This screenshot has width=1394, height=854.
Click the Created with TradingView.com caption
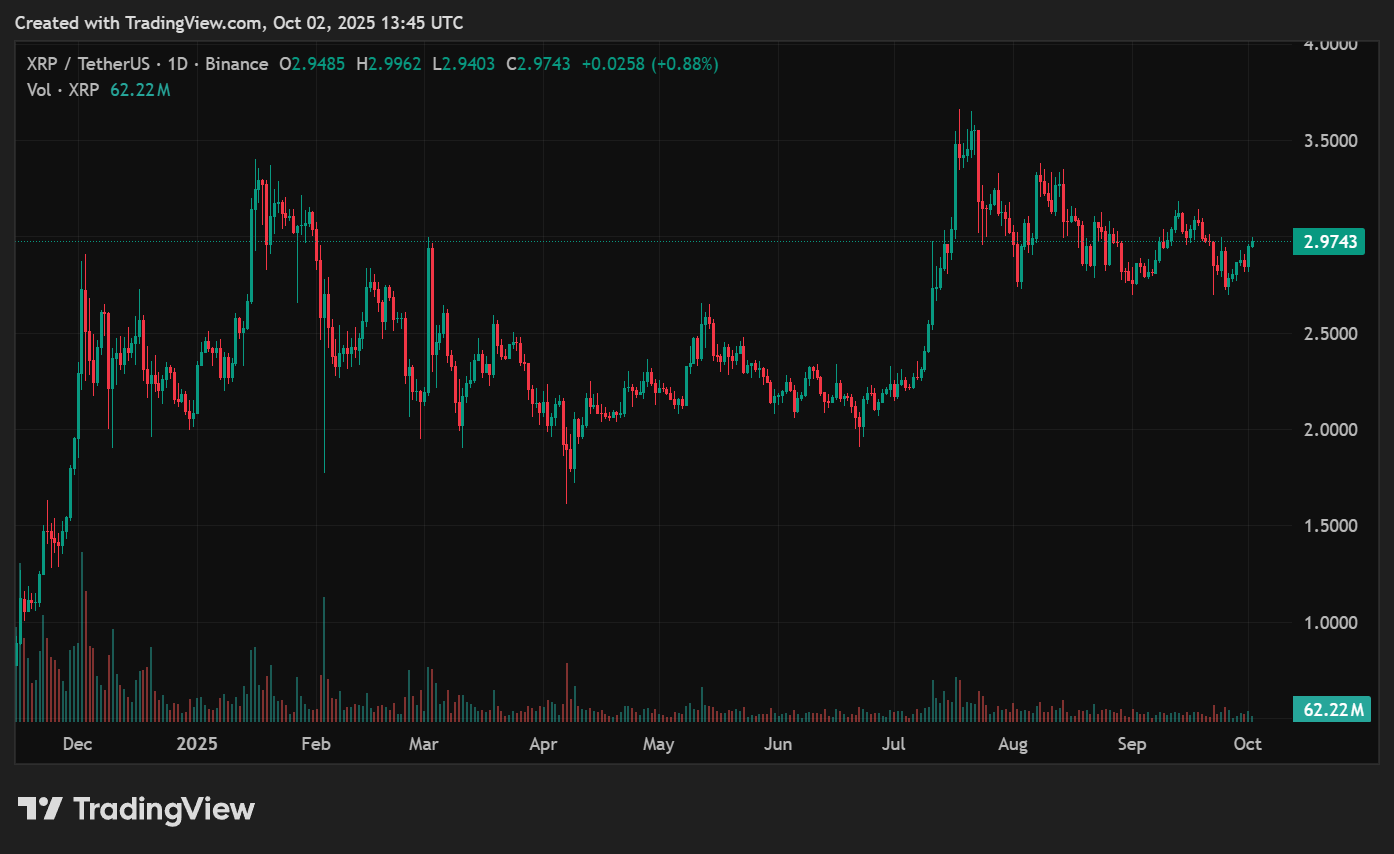point(141,22)
